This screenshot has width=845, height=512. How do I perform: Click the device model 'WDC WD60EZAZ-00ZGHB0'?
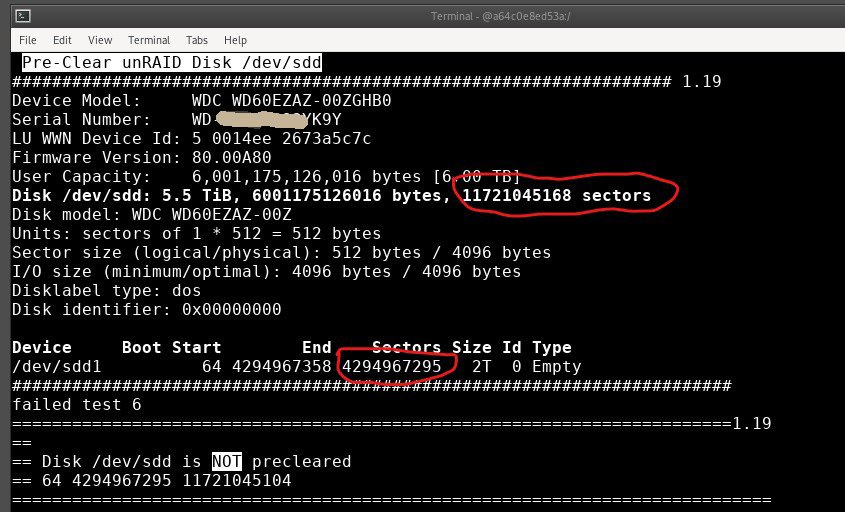click(x=292, y=101)
